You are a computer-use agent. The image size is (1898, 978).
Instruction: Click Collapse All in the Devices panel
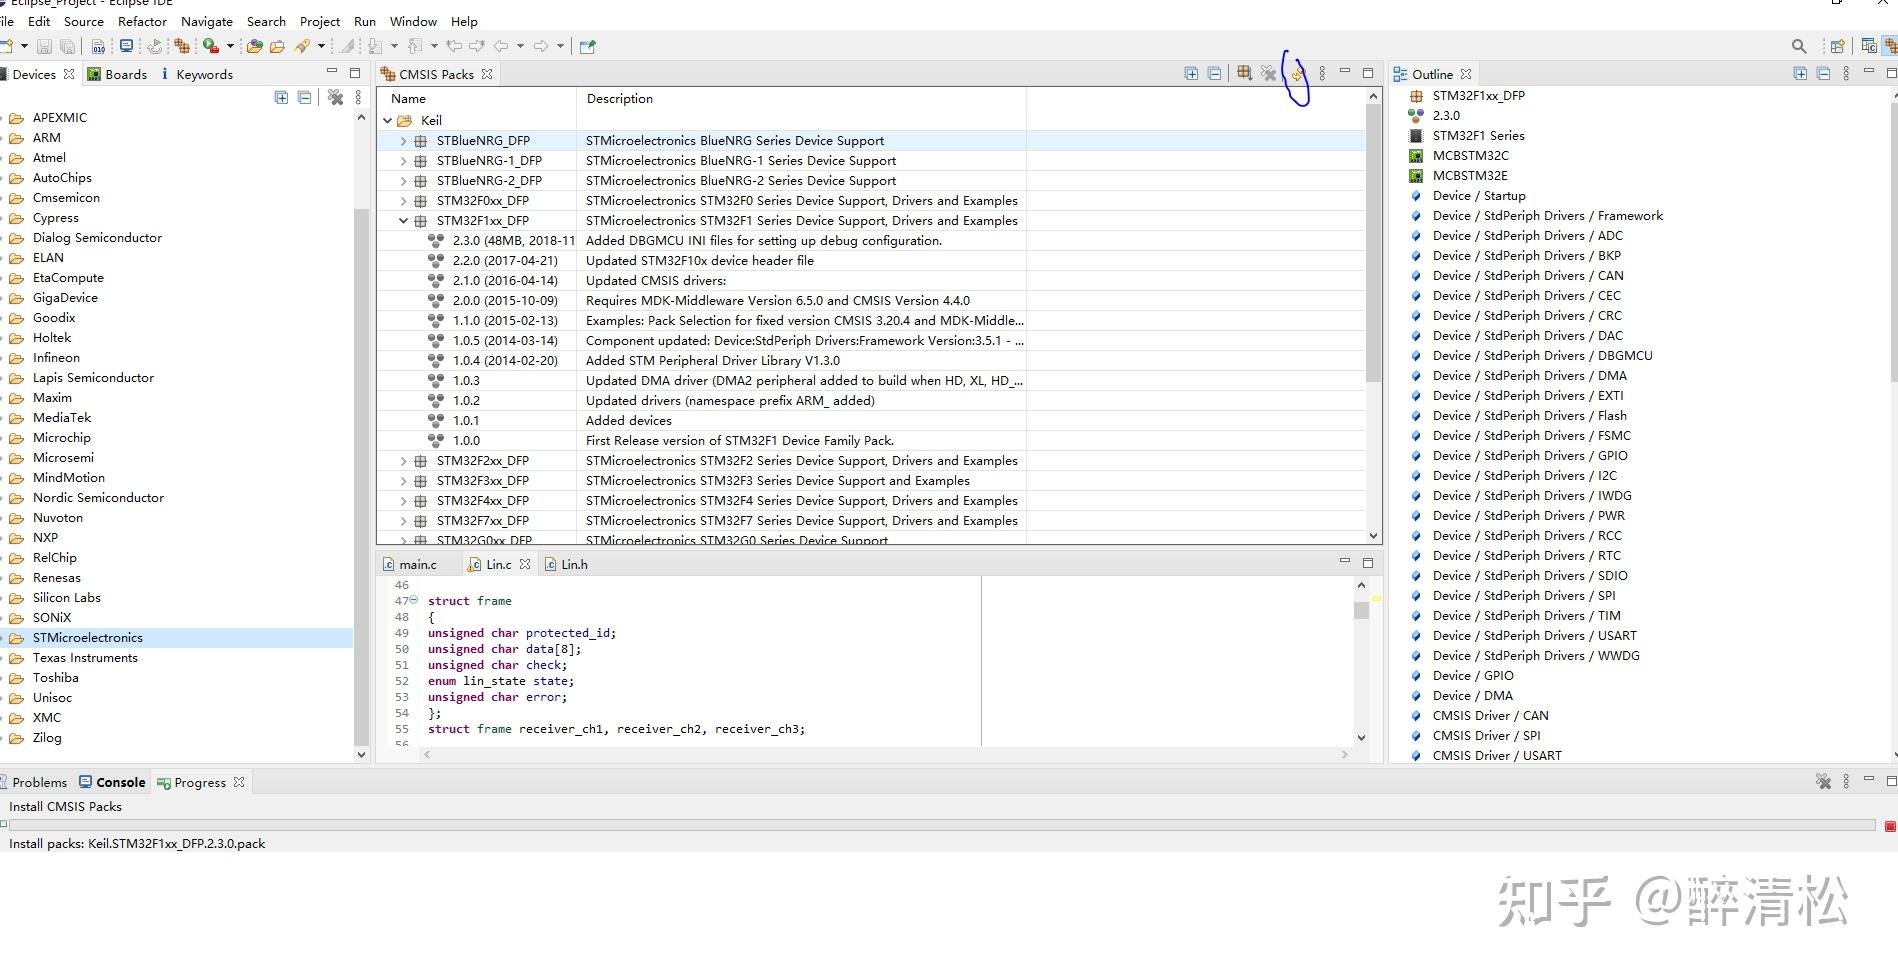click(304, 98)
